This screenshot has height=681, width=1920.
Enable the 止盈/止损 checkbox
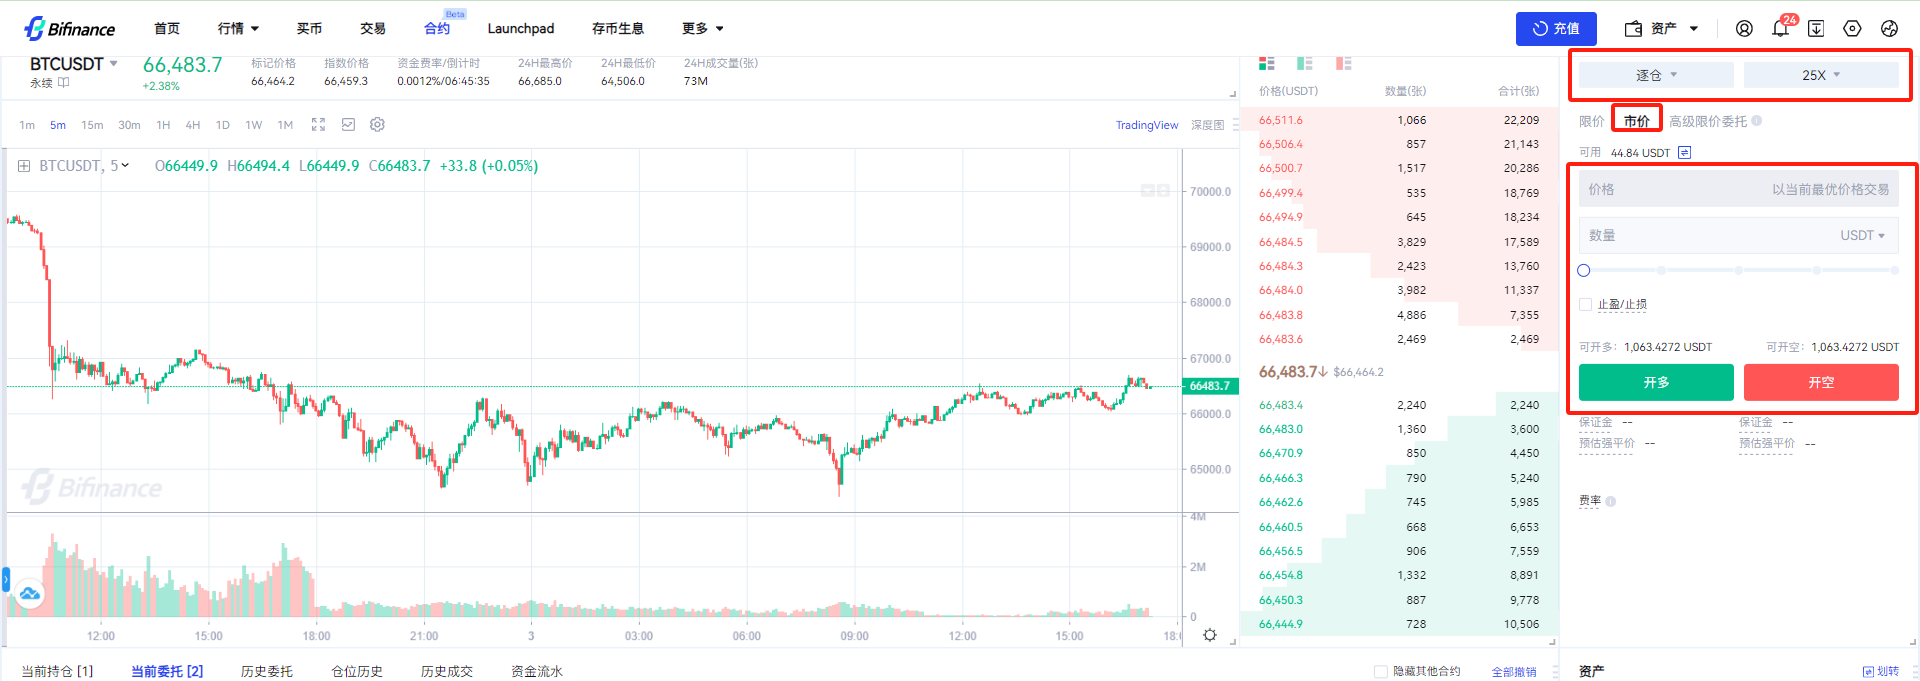(x=1585, y=305)
